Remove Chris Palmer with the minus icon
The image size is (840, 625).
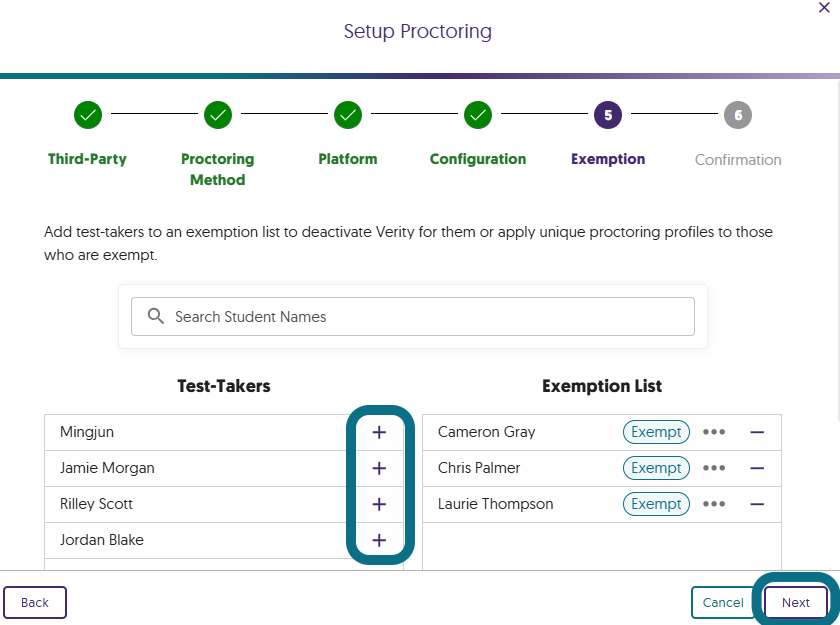[757, 468]
